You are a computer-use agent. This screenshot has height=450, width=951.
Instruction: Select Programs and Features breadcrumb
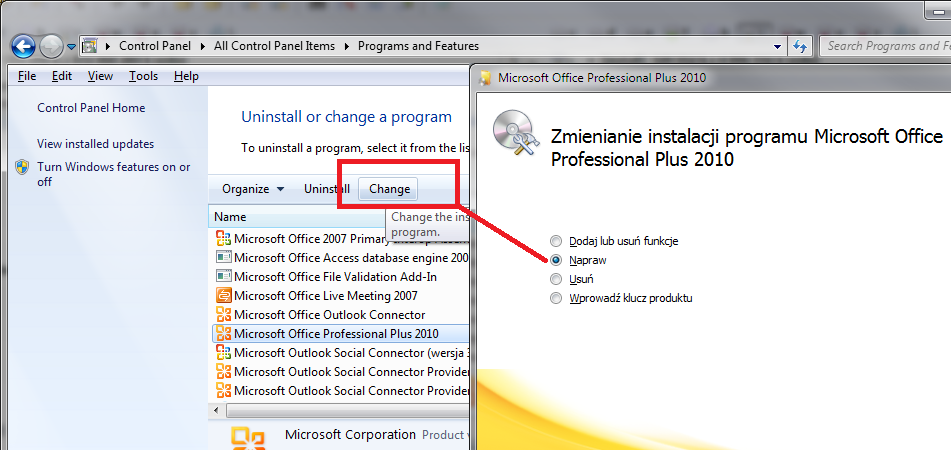coord(418,46)
